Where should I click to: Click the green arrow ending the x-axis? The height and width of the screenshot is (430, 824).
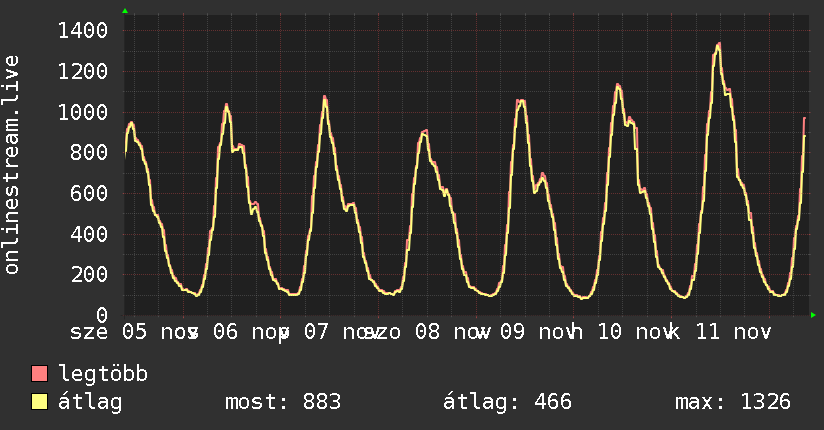coord(813,316)
